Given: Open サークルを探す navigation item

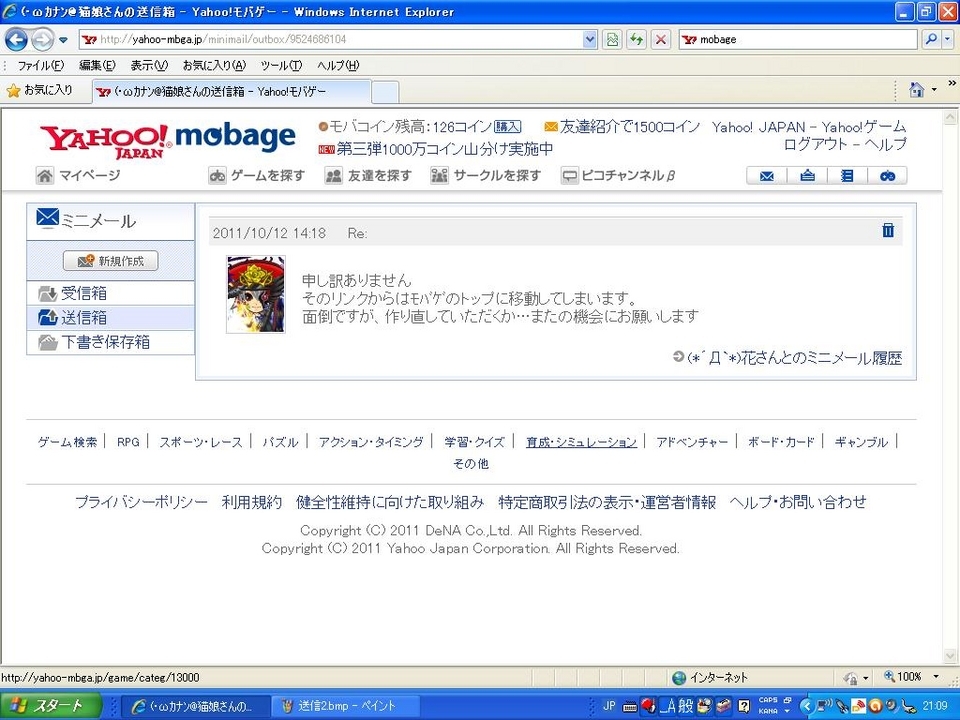Looking at the screenshot, I should point(486,176).
